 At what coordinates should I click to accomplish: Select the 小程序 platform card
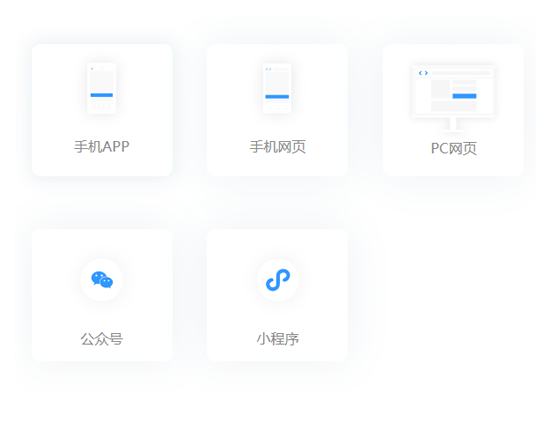[277, 295]
